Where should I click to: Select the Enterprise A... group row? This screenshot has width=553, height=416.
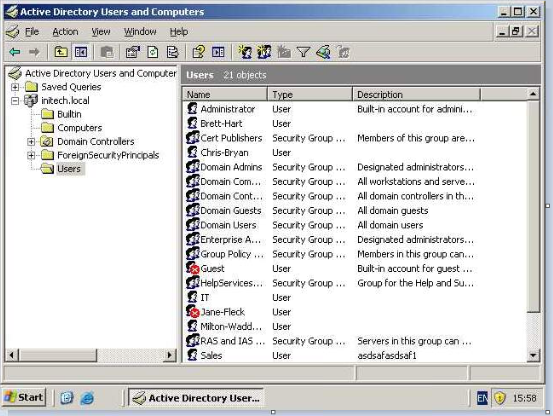[x=355, y=239]
